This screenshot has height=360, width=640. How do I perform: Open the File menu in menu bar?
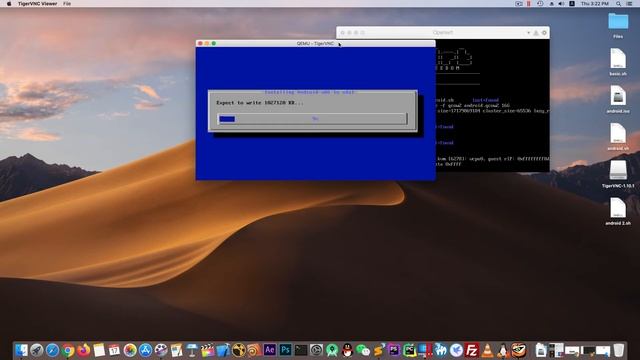[x=67, y=4]
